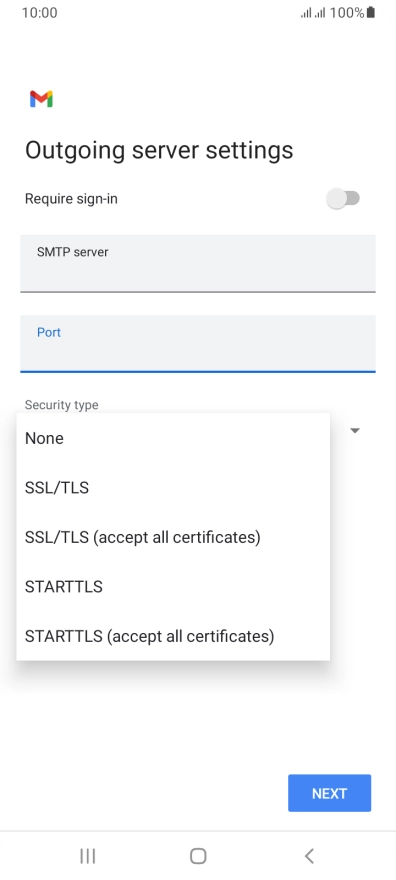Tap the home navigation icon
396x880 pixels.
tap(198, 856)
